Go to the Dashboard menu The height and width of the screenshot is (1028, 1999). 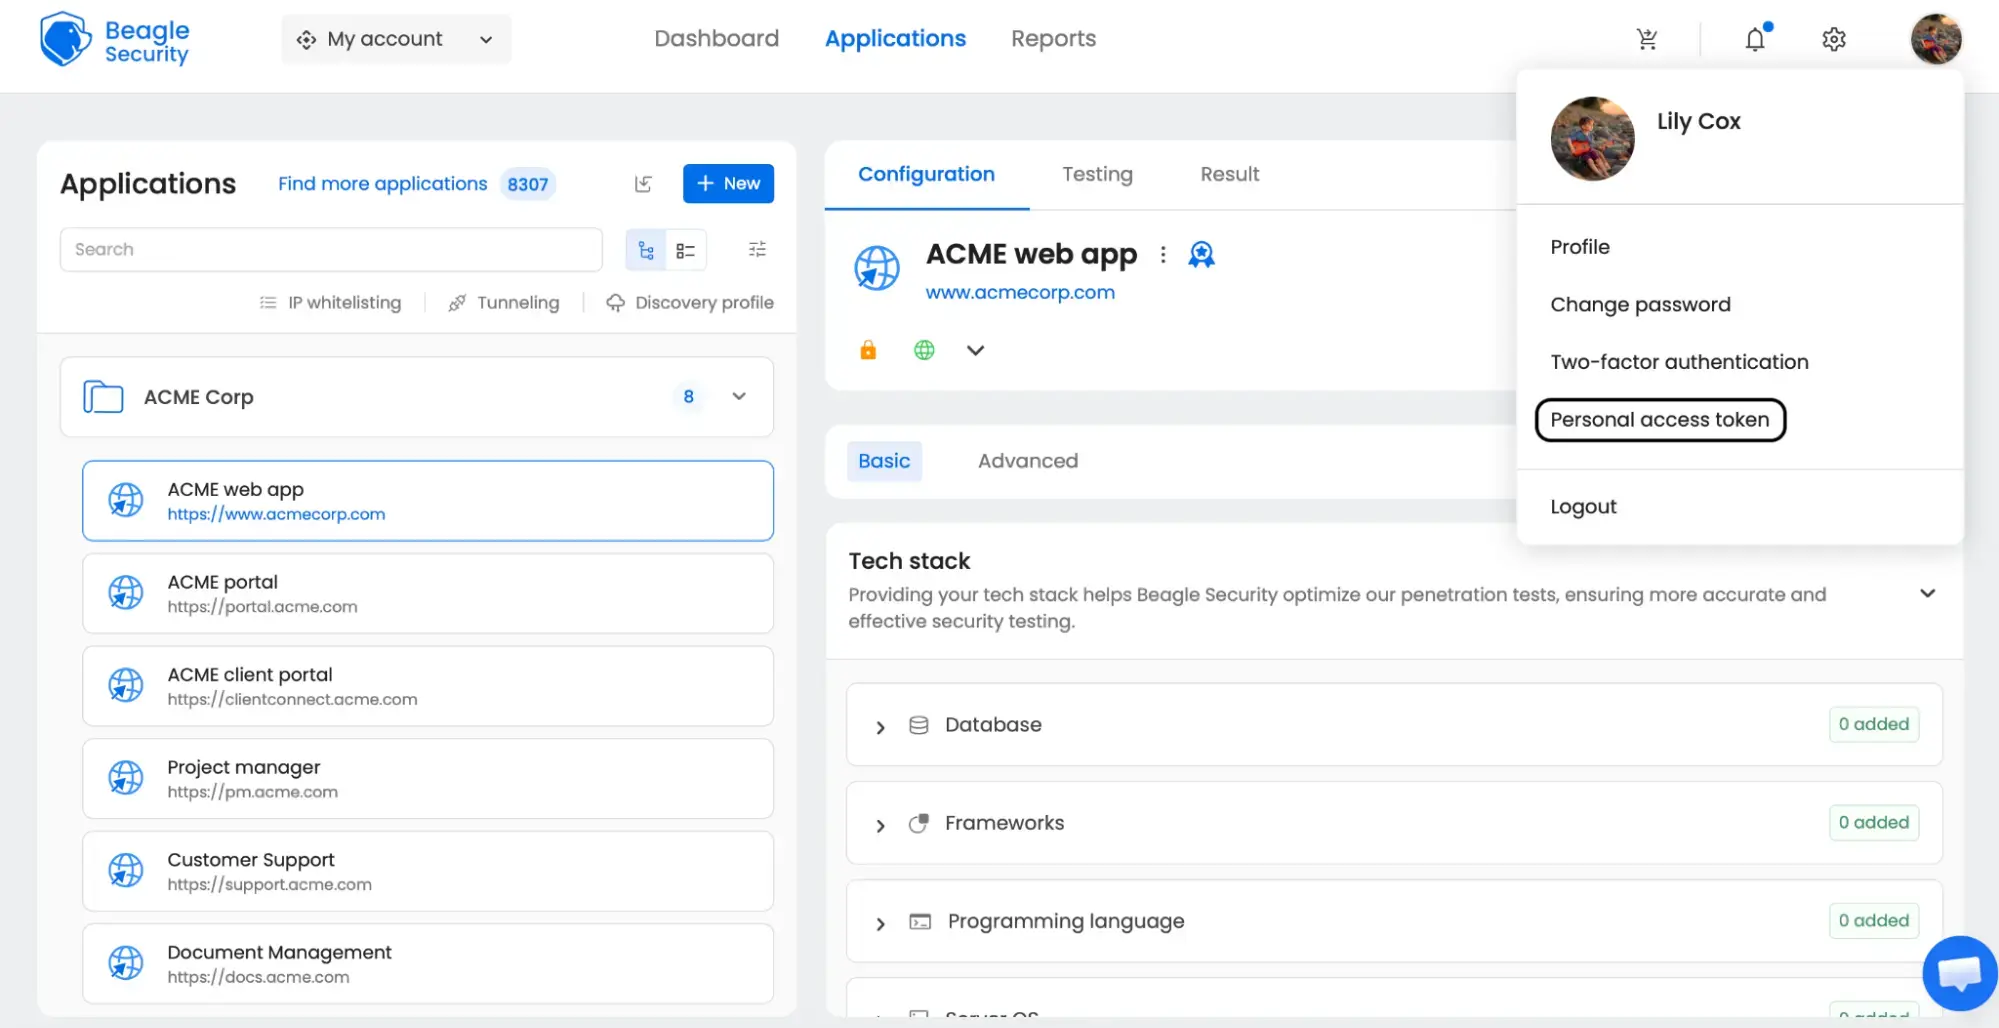pos(716,39)
